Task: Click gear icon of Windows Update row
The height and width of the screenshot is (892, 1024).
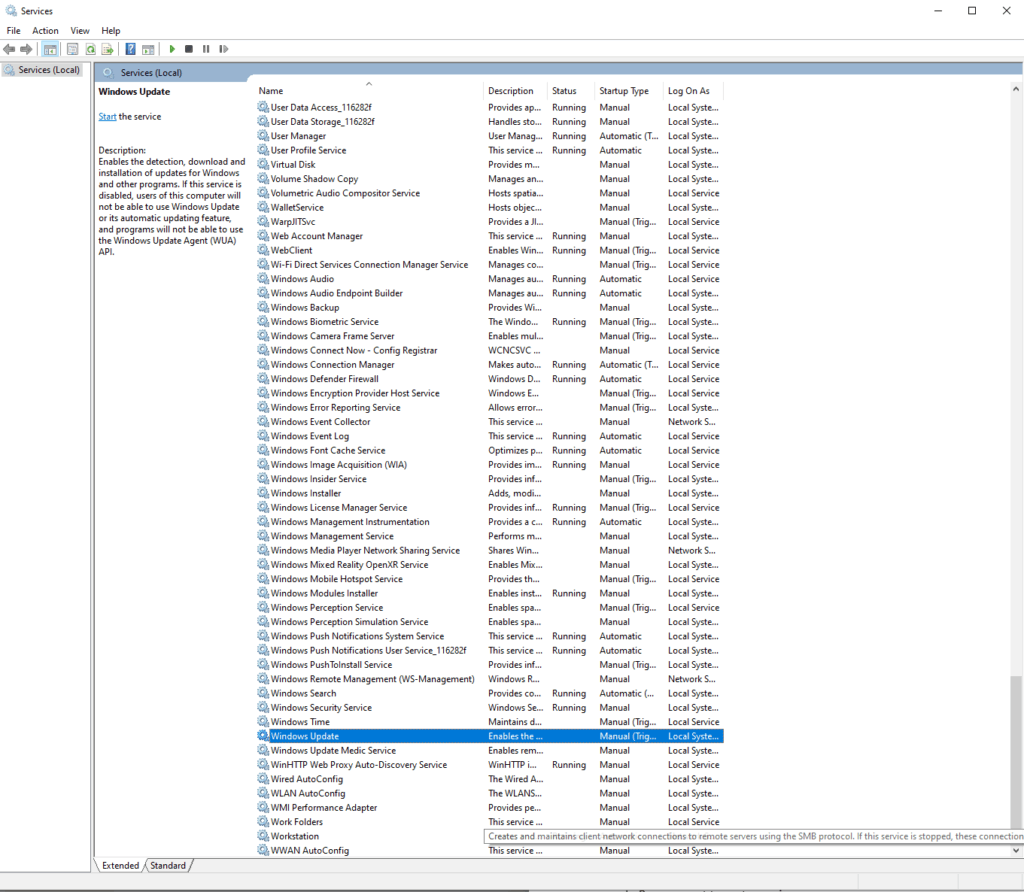Action: (263, 736)
